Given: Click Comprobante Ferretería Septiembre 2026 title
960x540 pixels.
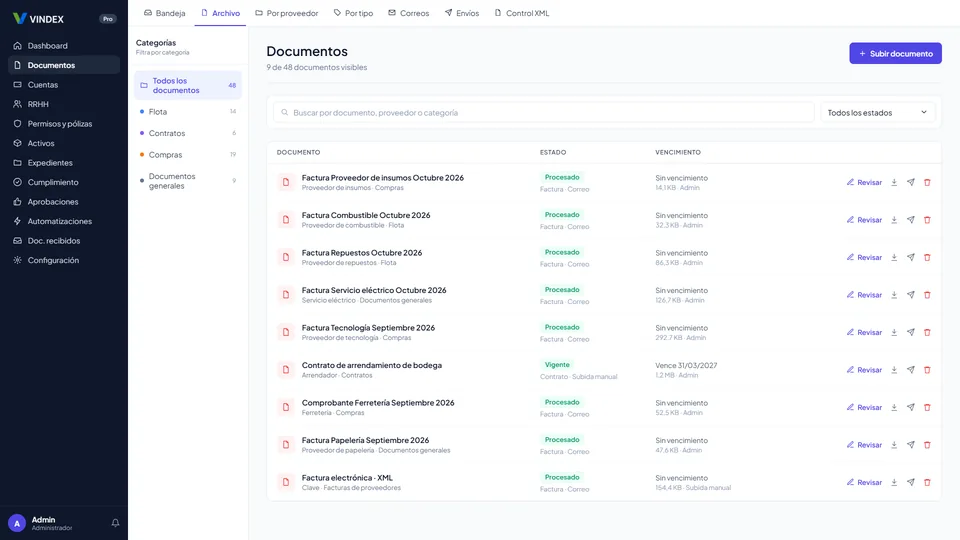Looking at the screenshot, I should [378, 403].
